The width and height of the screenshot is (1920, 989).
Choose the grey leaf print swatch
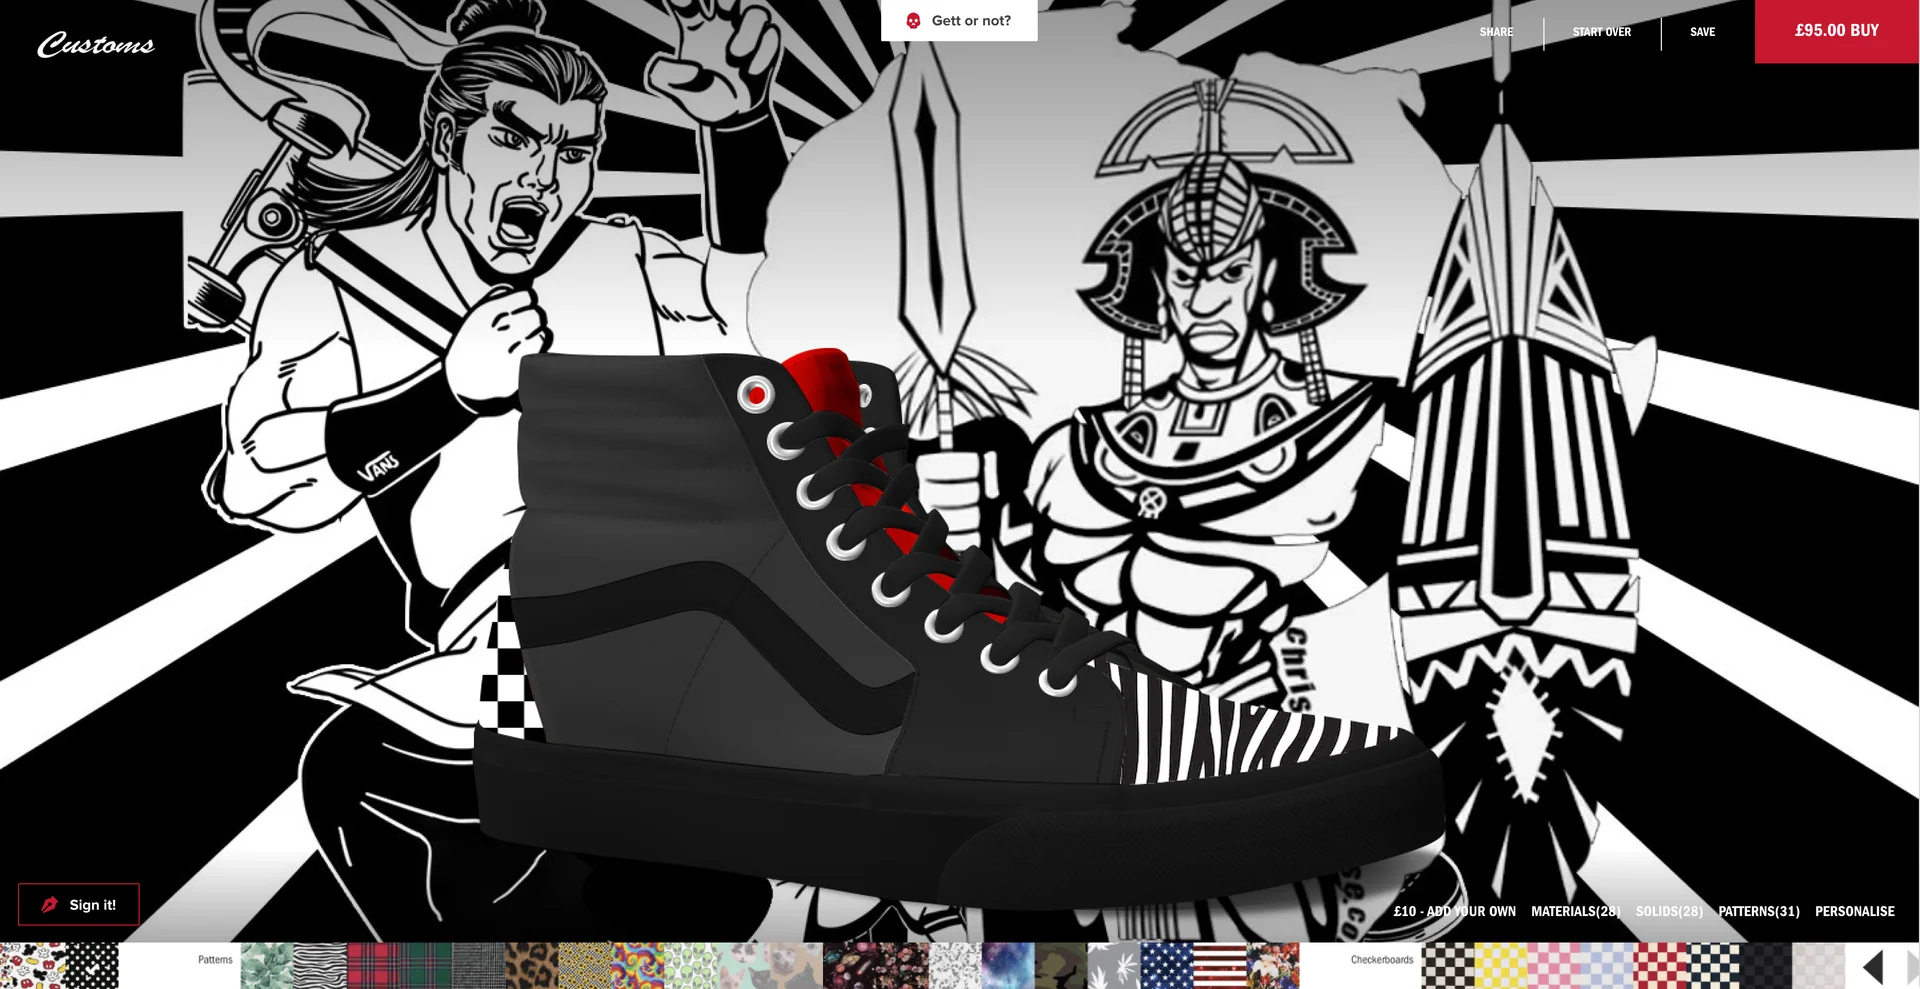(1114, 966)
